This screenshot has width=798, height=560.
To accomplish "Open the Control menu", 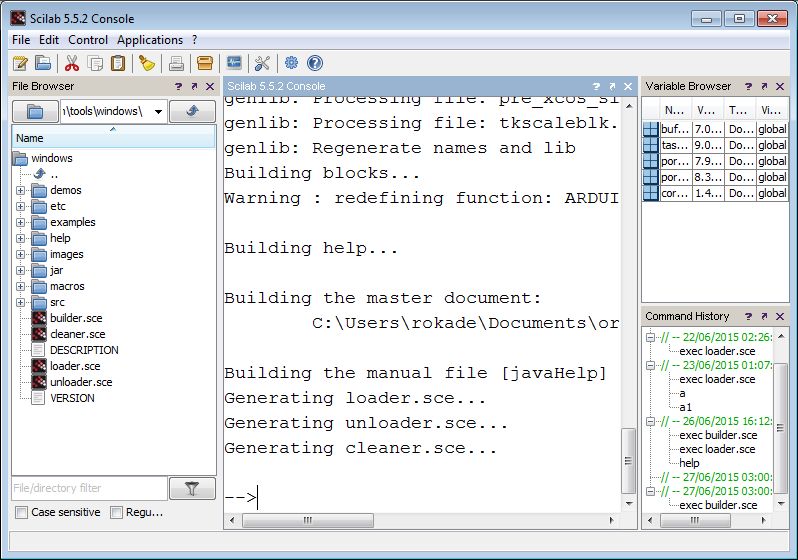I will click(88, 40).
